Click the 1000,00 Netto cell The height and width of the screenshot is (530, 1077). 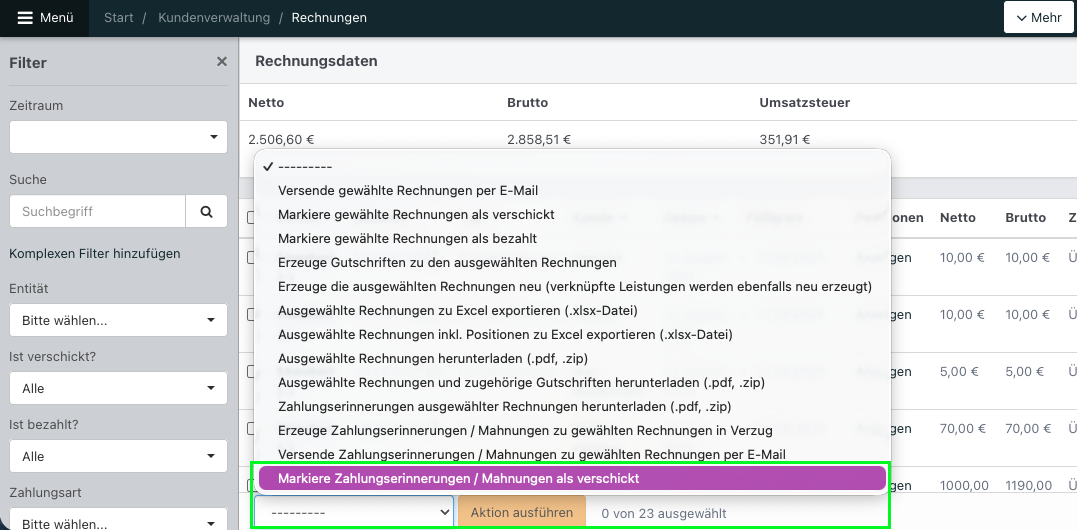click(964, 485)
